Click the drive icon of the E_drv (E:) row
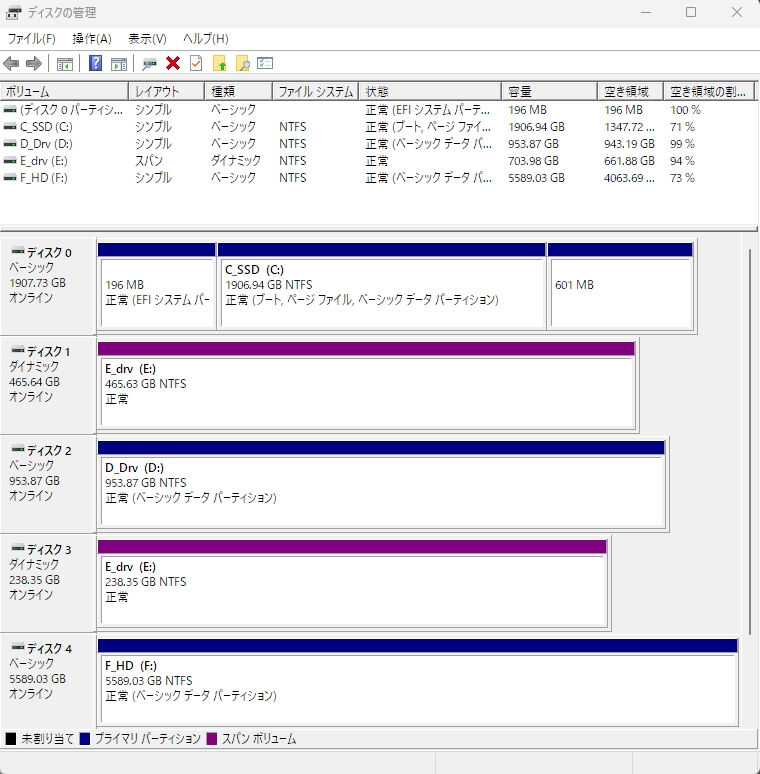Viewport: 760px width, 774px height. tap(10, 161)
